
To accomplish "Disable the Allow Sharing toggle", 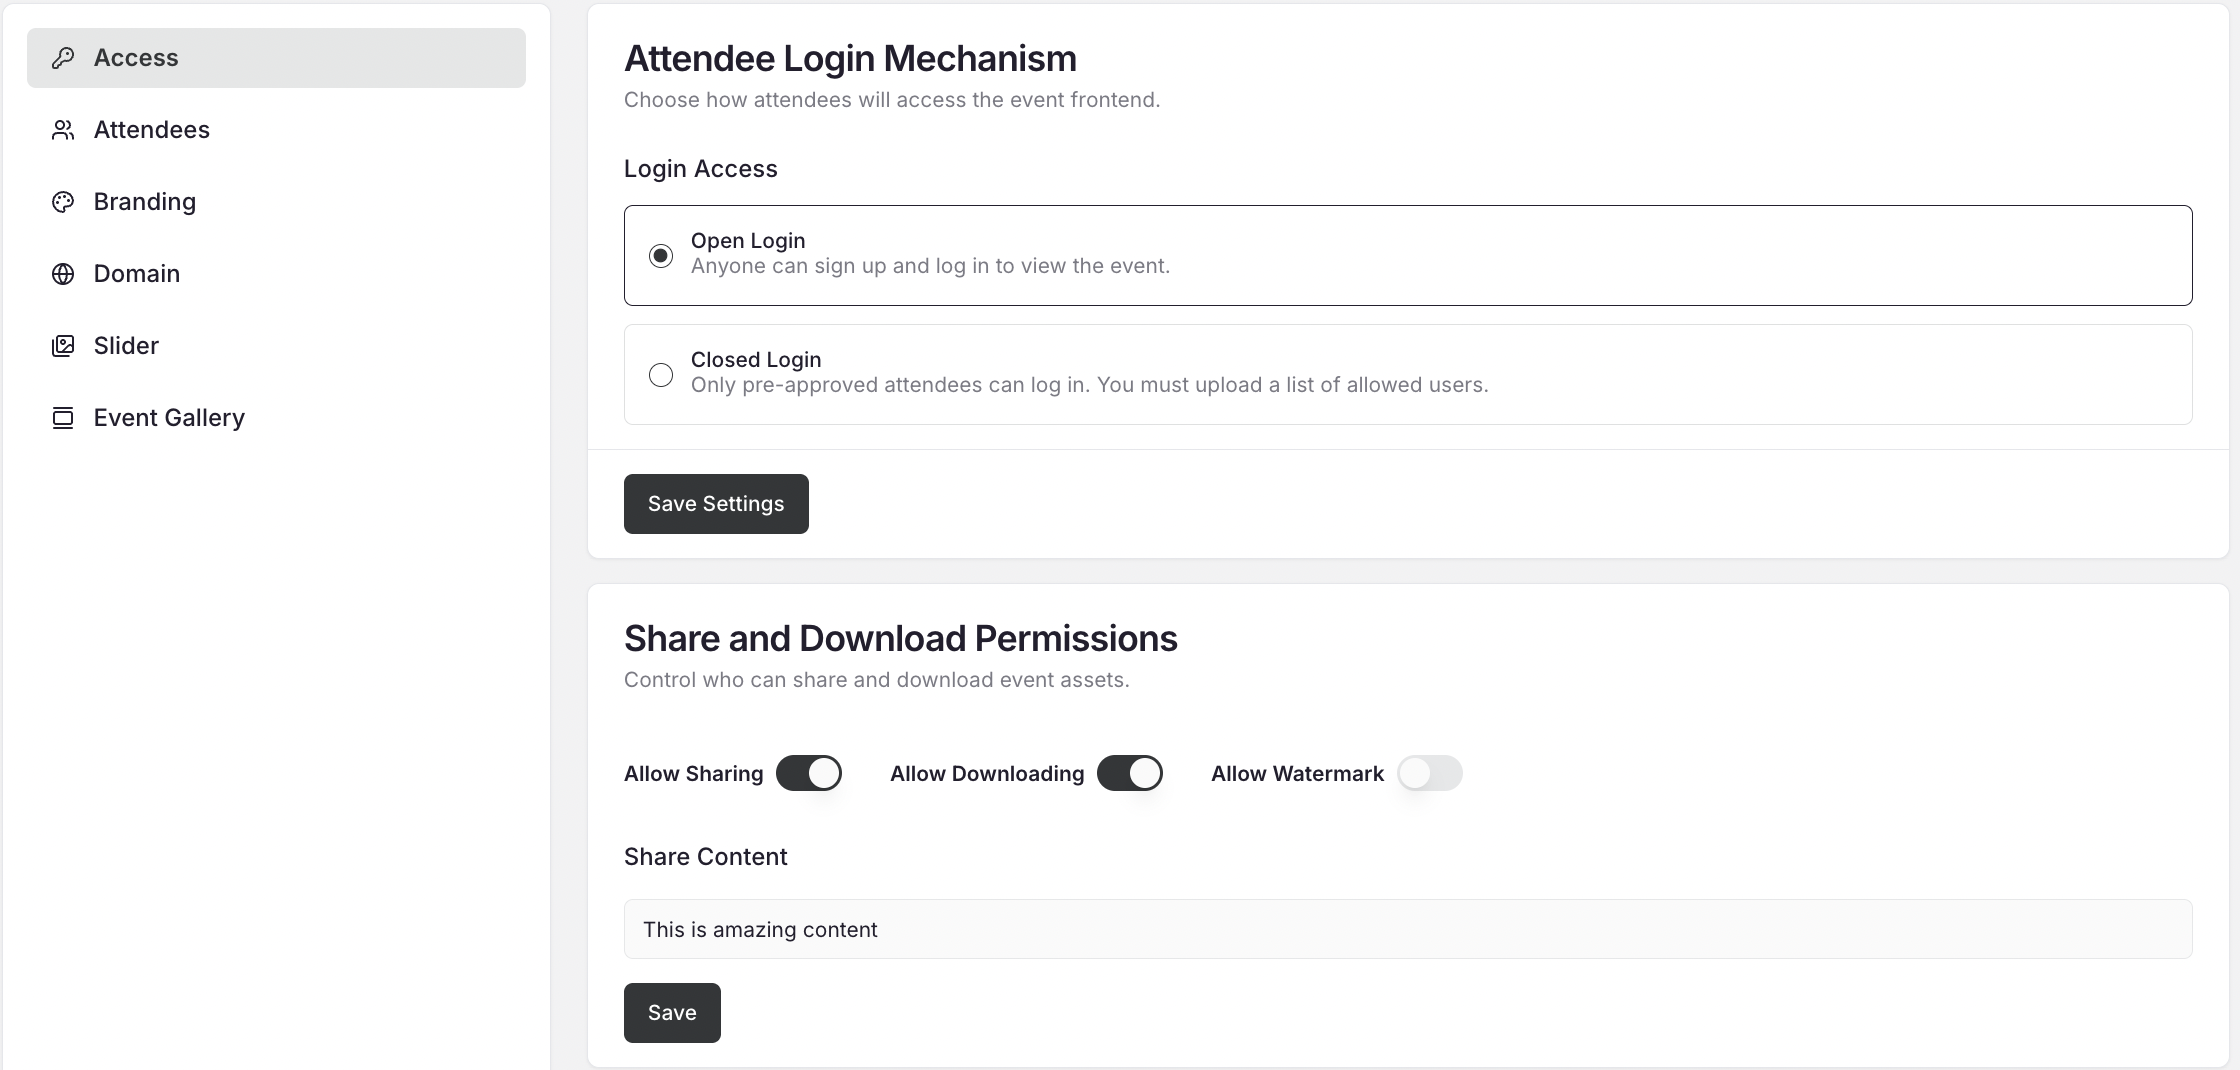I will coord(809,773).
